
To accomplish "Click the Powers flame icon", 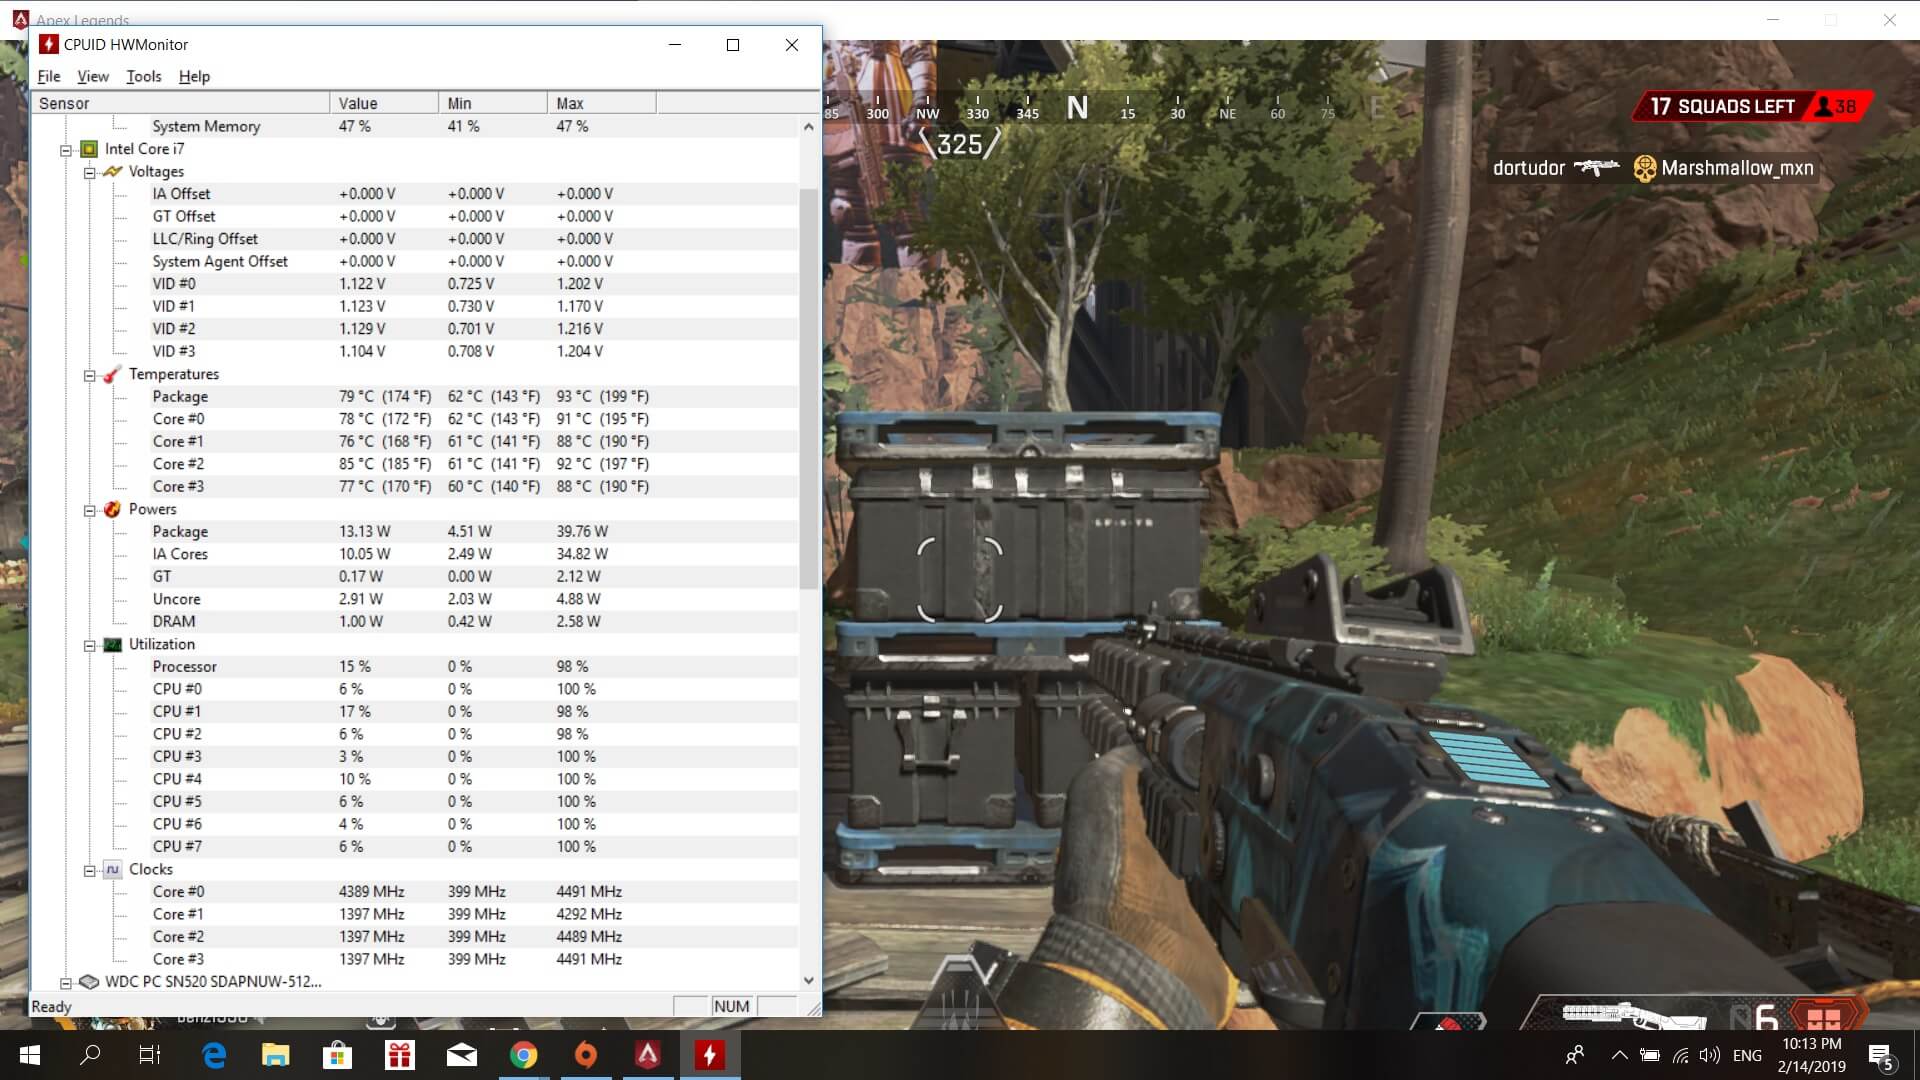I will coord(113,509).
